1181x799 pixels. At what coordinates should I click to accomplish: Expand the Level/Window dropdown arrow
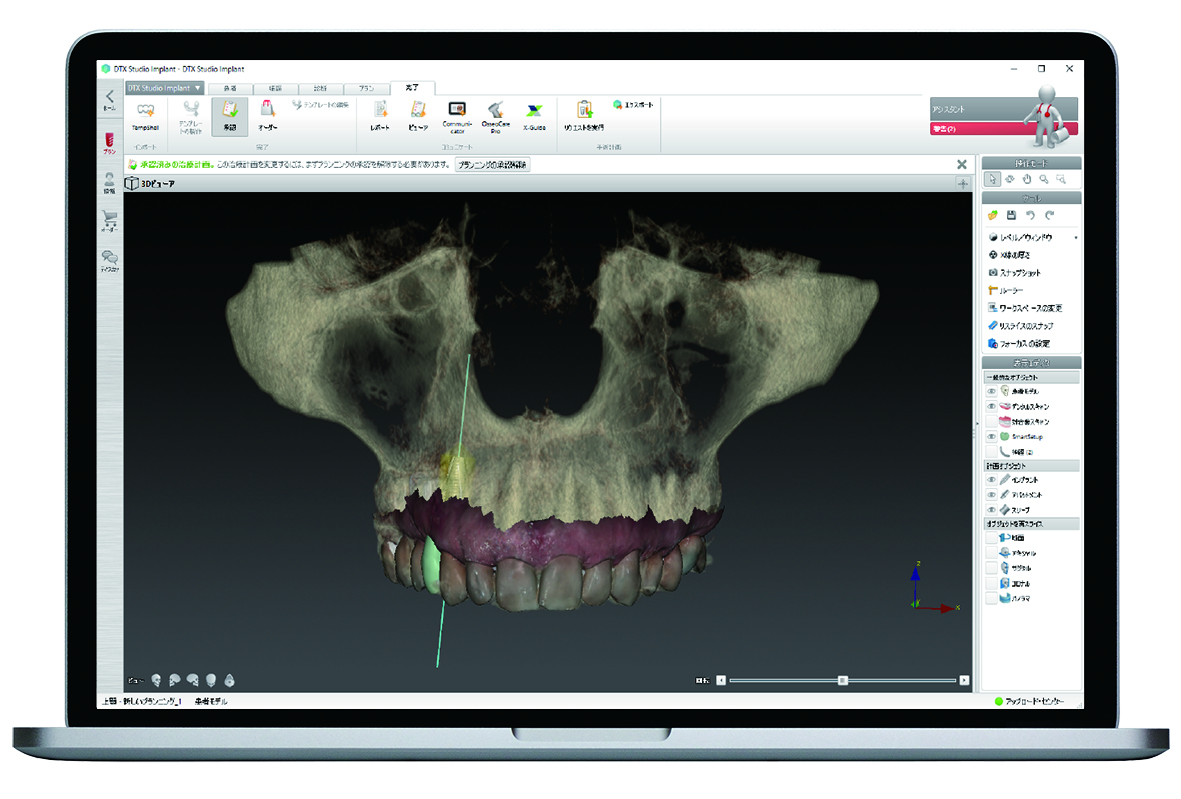(x=1076, y=238)
